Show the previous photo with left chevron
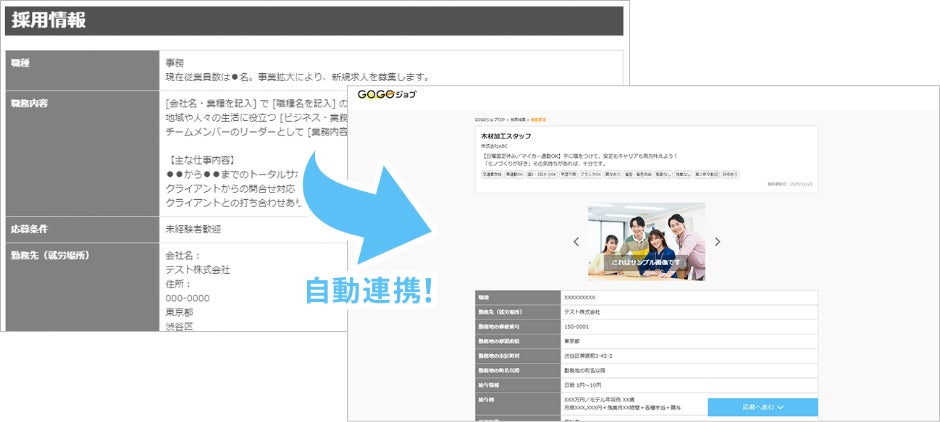Screen dimensions: 940x422 coord(576,242)
